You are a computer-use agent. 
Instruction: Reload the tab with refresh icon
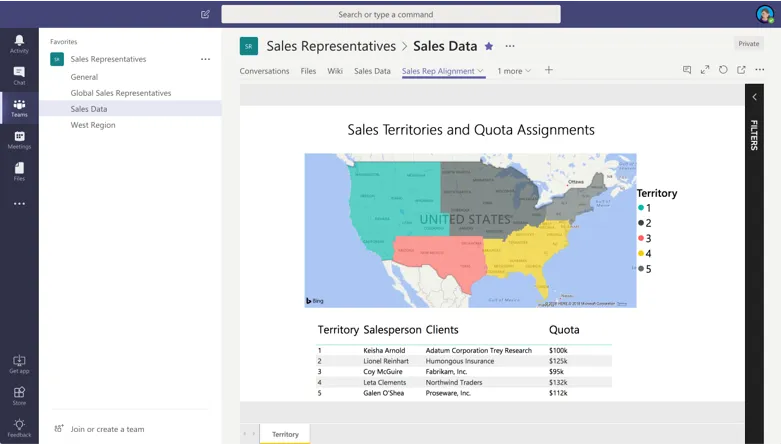point(723,70)
